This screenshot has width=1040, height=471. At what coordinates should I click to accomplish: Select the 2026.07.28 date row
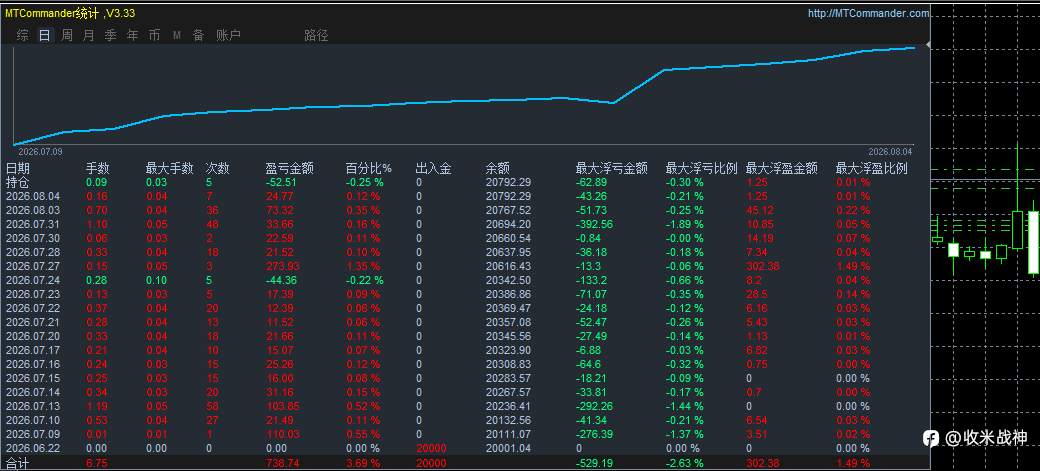tap(32, 252)
